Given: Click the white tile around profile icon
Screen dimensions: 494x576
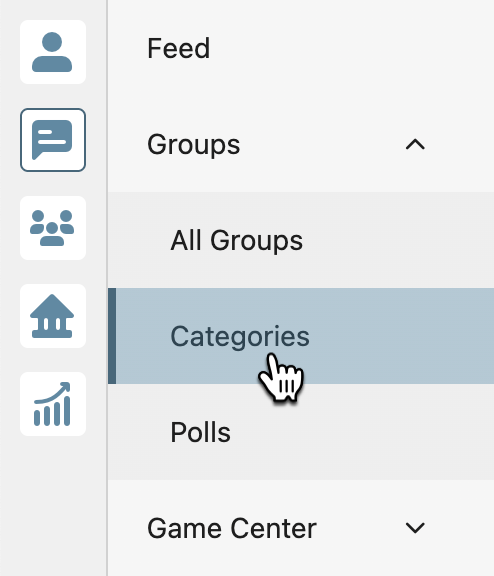Looking at the screenshot, I should pos(53,52).
